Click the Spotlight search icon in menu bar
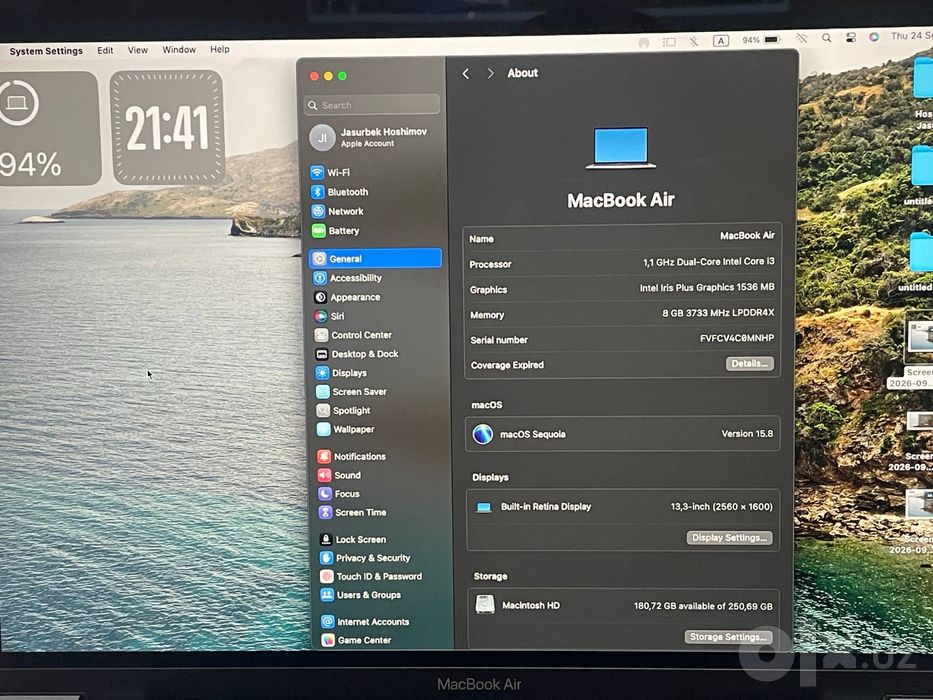This screenshot has width=933, height=700. pyautogui.click(x=826, y=38)
